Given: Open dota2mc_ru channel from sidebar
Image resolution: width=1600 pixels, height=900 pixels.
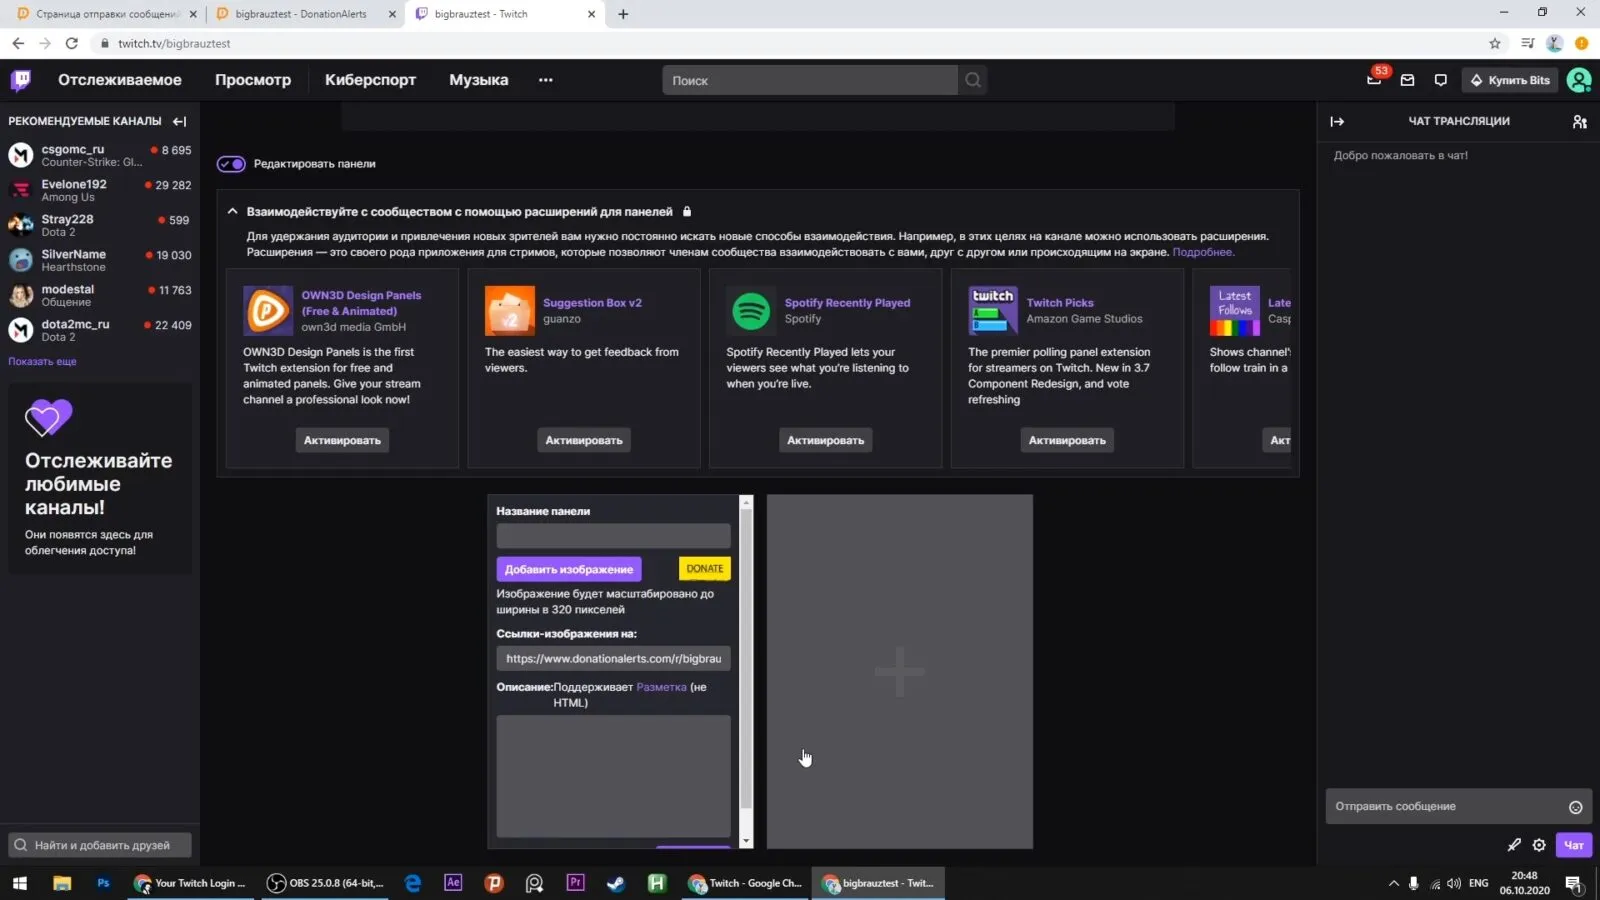Looking at the screenshot, I should tap(100, 330).
